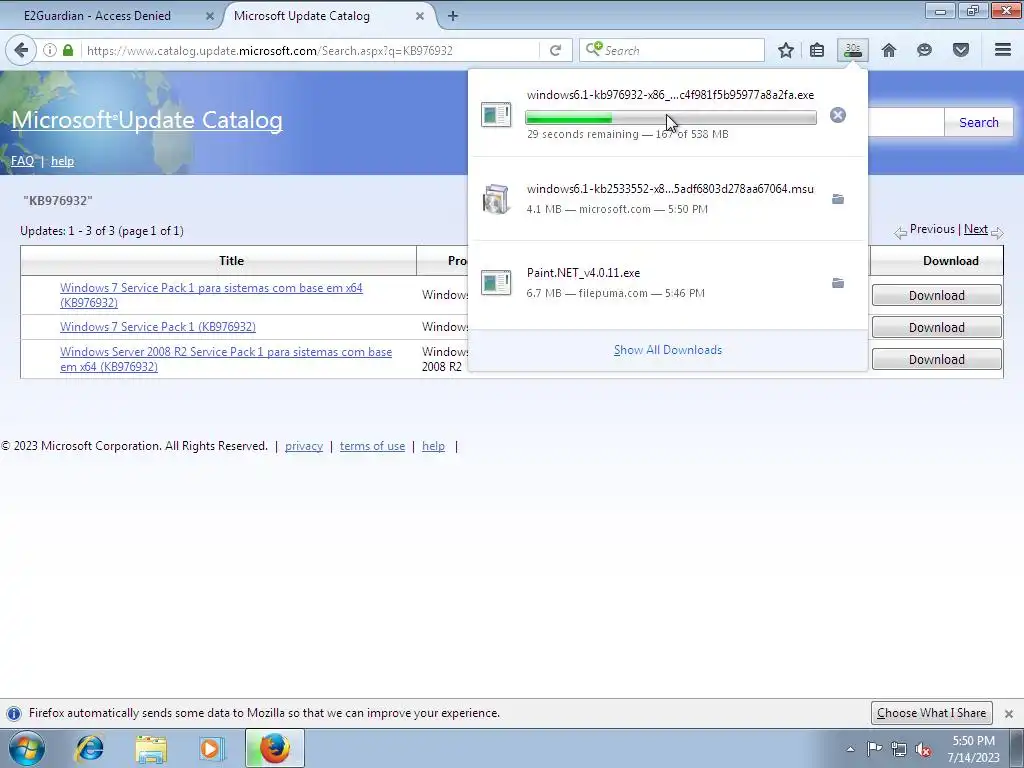Open the Firefox hamburger menu

(1003, 50)
